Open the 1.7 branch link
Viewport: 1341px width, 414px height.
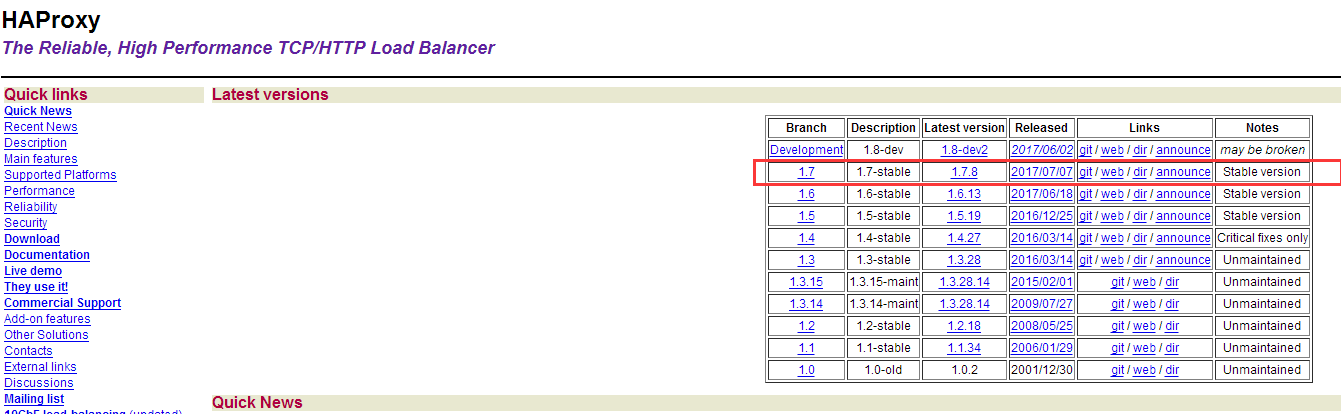(806, 172)
